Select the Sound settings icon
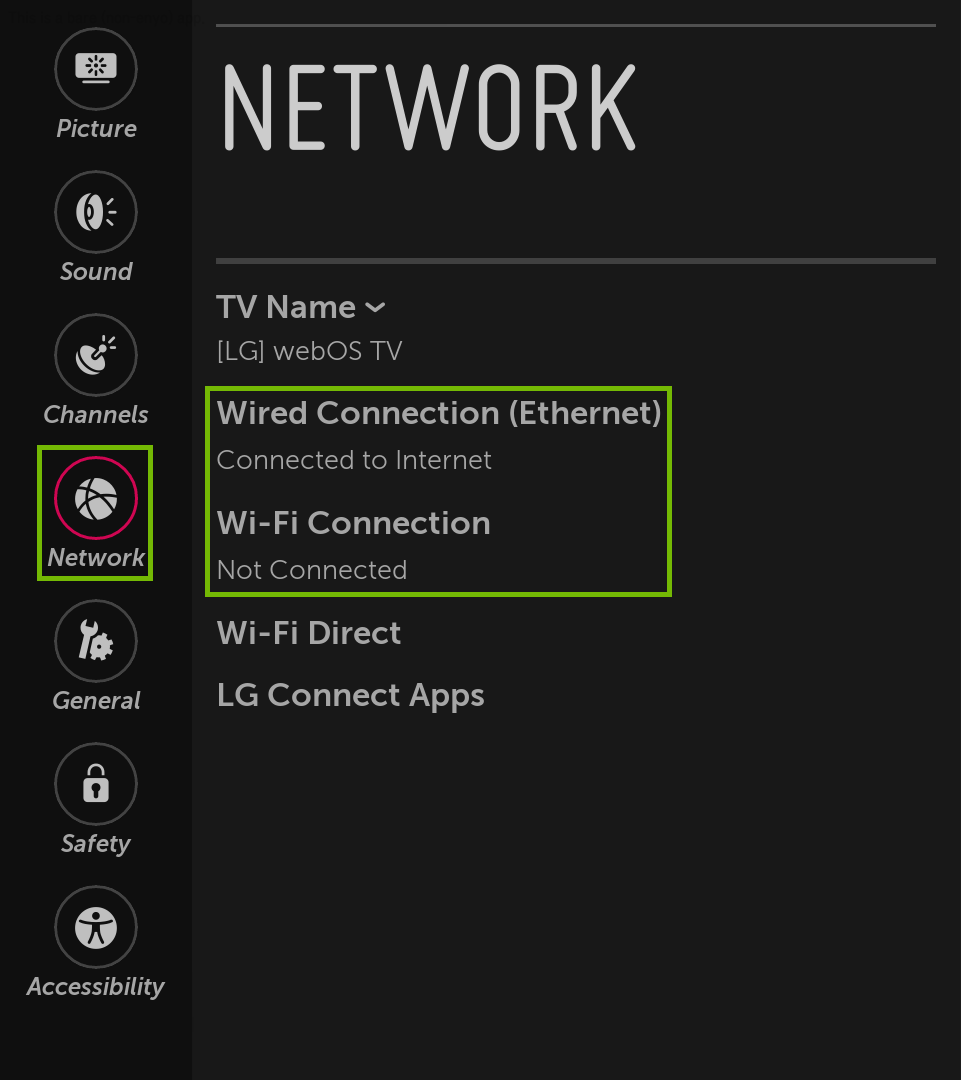 click(95, 212)
